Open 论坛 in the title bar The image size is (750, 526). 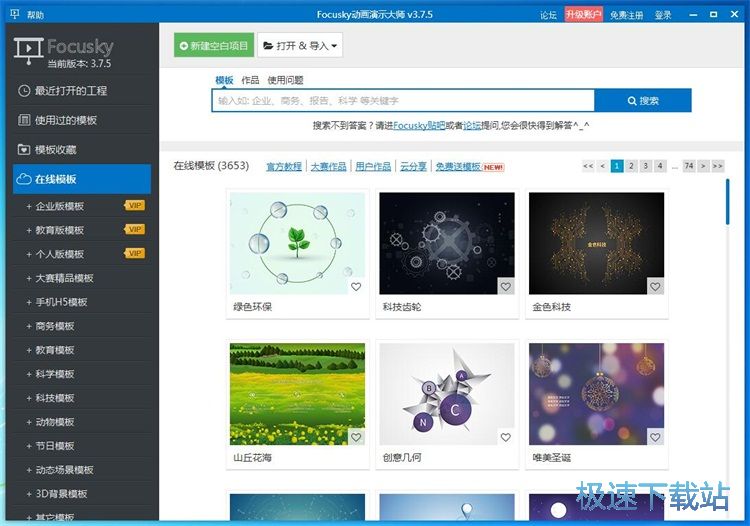click(x=548, y=15)
